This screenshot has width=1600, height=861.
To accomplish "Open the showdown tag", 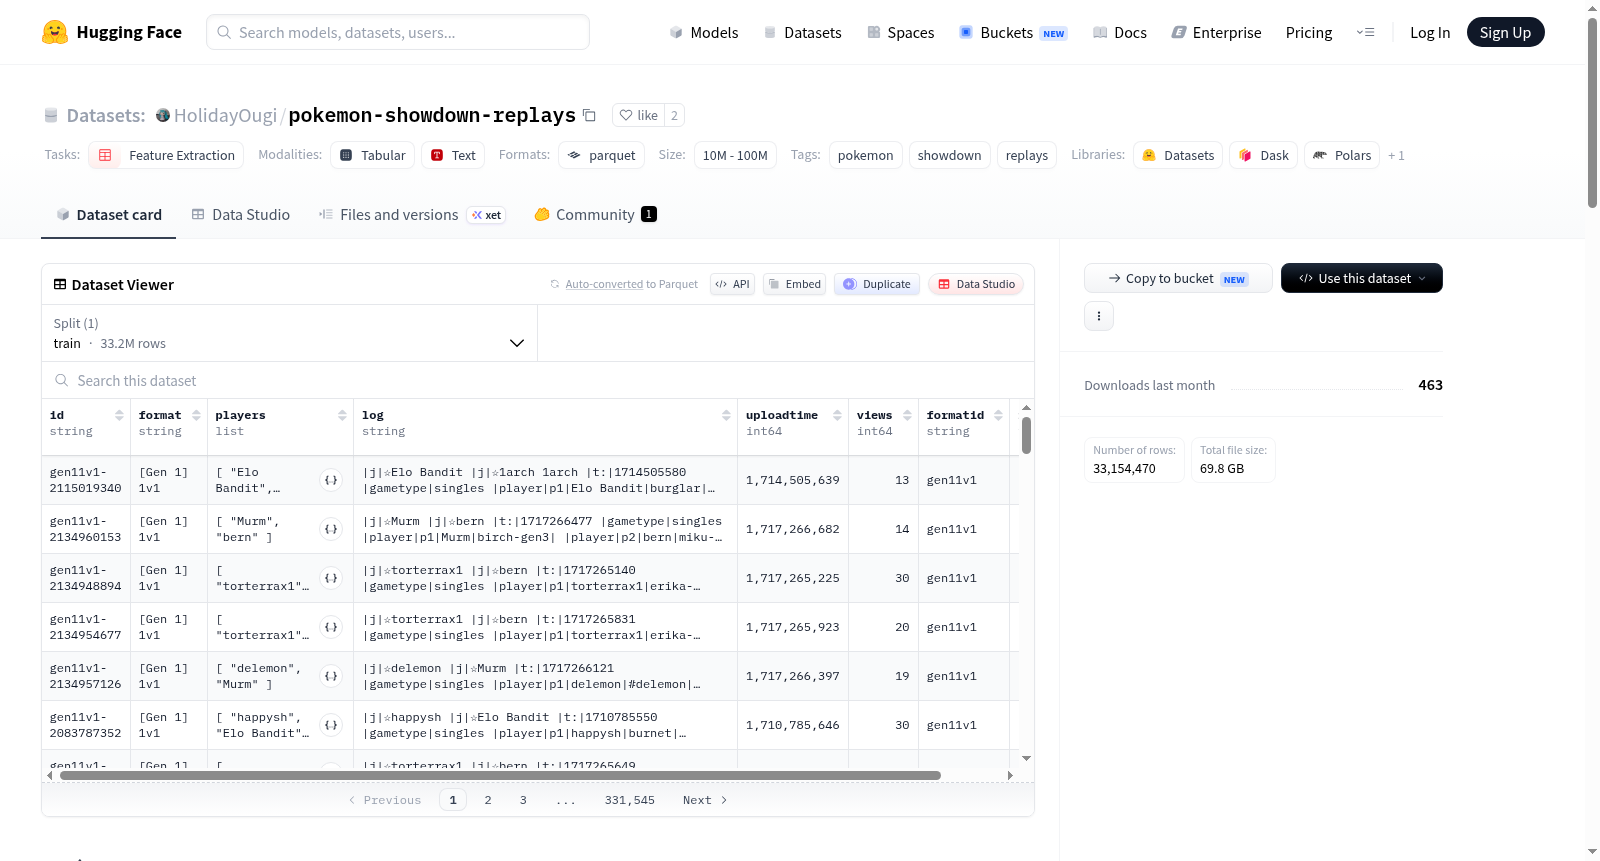I will pyautogui.click(x=950, y=155).
